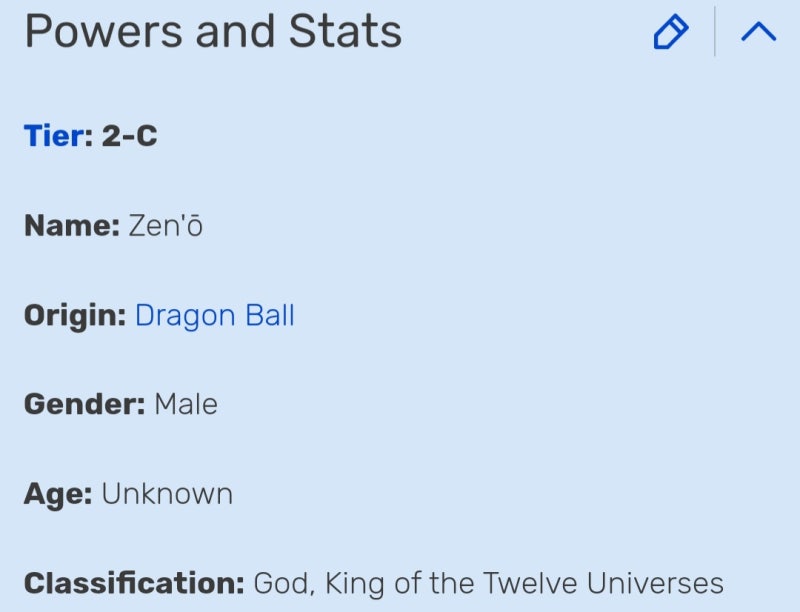Click the divider between pencil and chevron
Screen dimensions: 800x612
(715, 32)
